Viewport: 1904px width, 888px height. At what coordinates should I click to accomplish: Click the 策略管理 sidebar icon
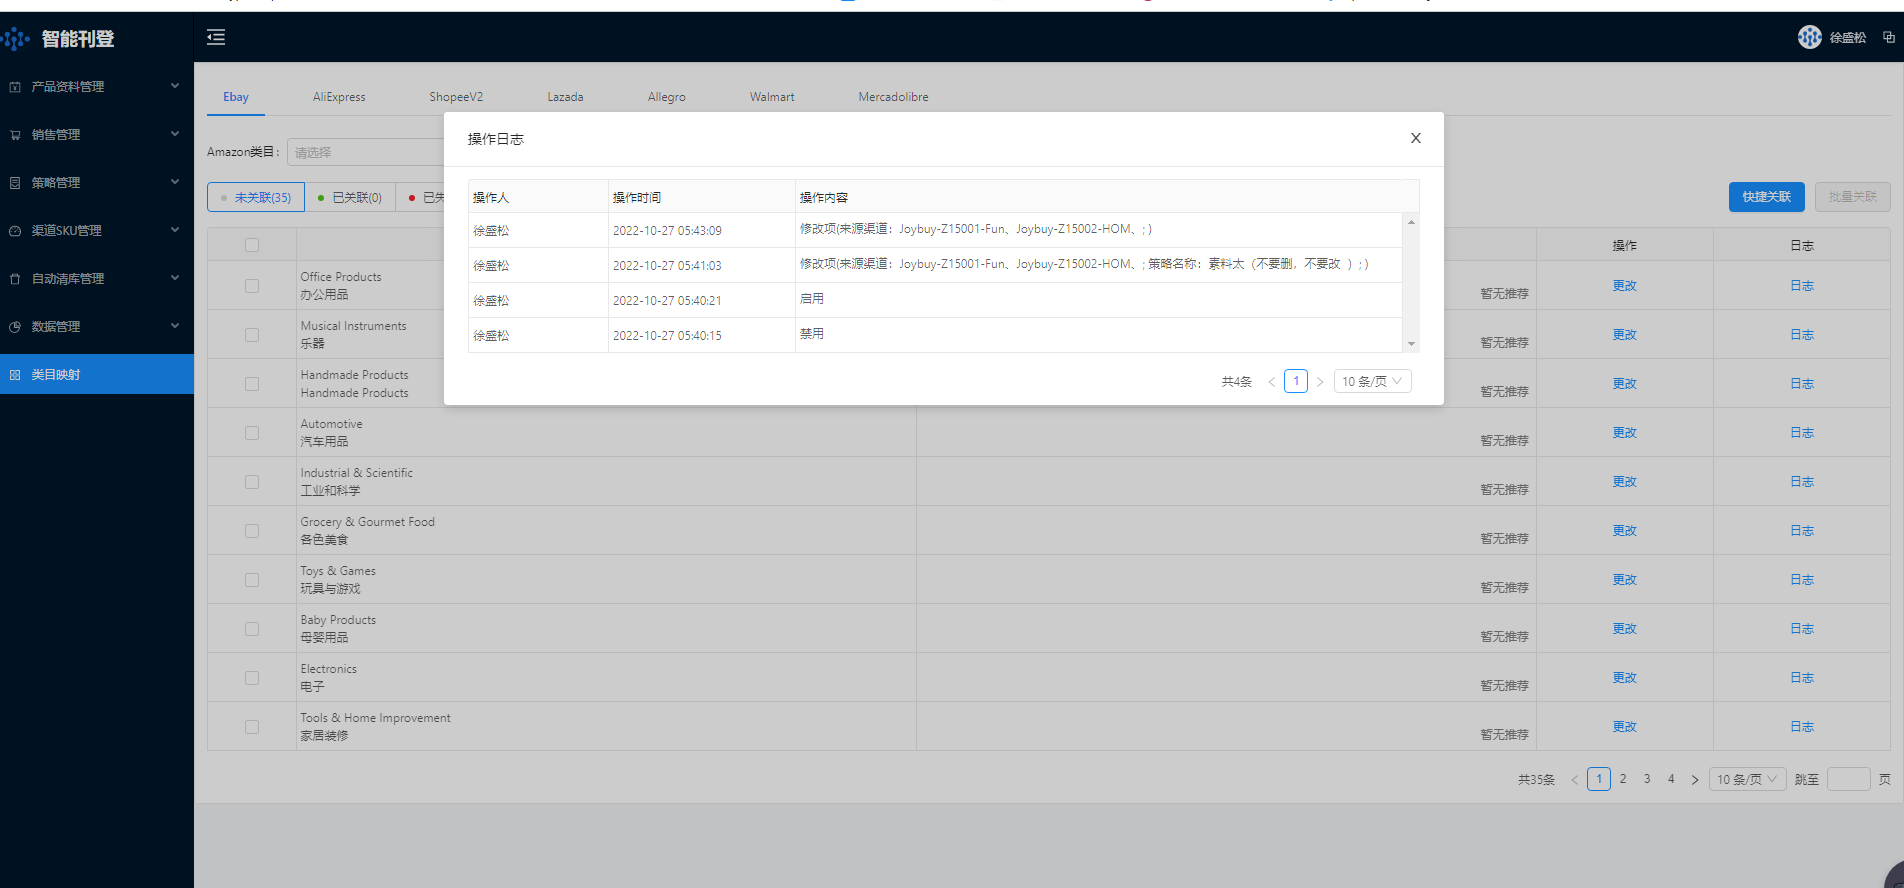click(x=15, y=183)
